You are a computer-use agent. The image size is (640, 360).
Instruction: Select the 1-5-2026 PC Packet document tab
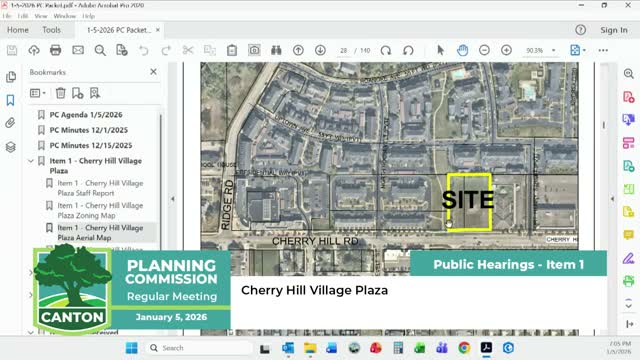click(118, 30)
